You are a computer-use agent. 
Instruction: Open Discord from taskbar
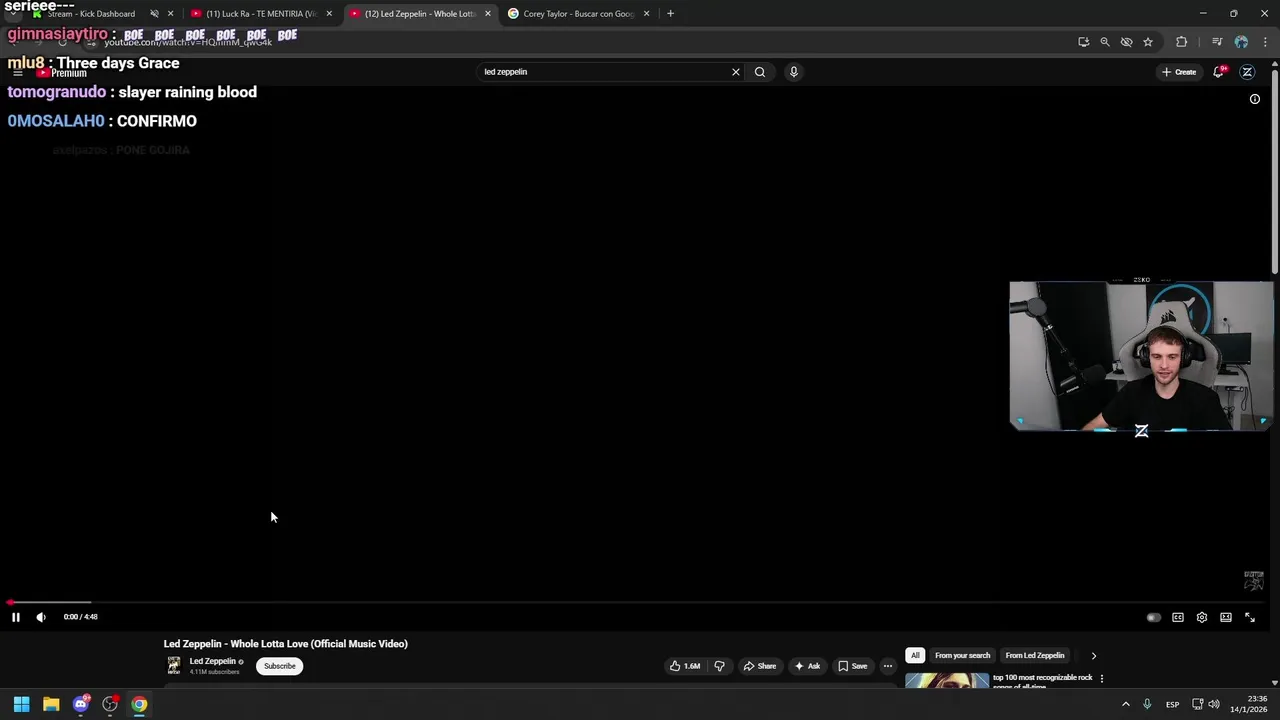coord(81,704)
